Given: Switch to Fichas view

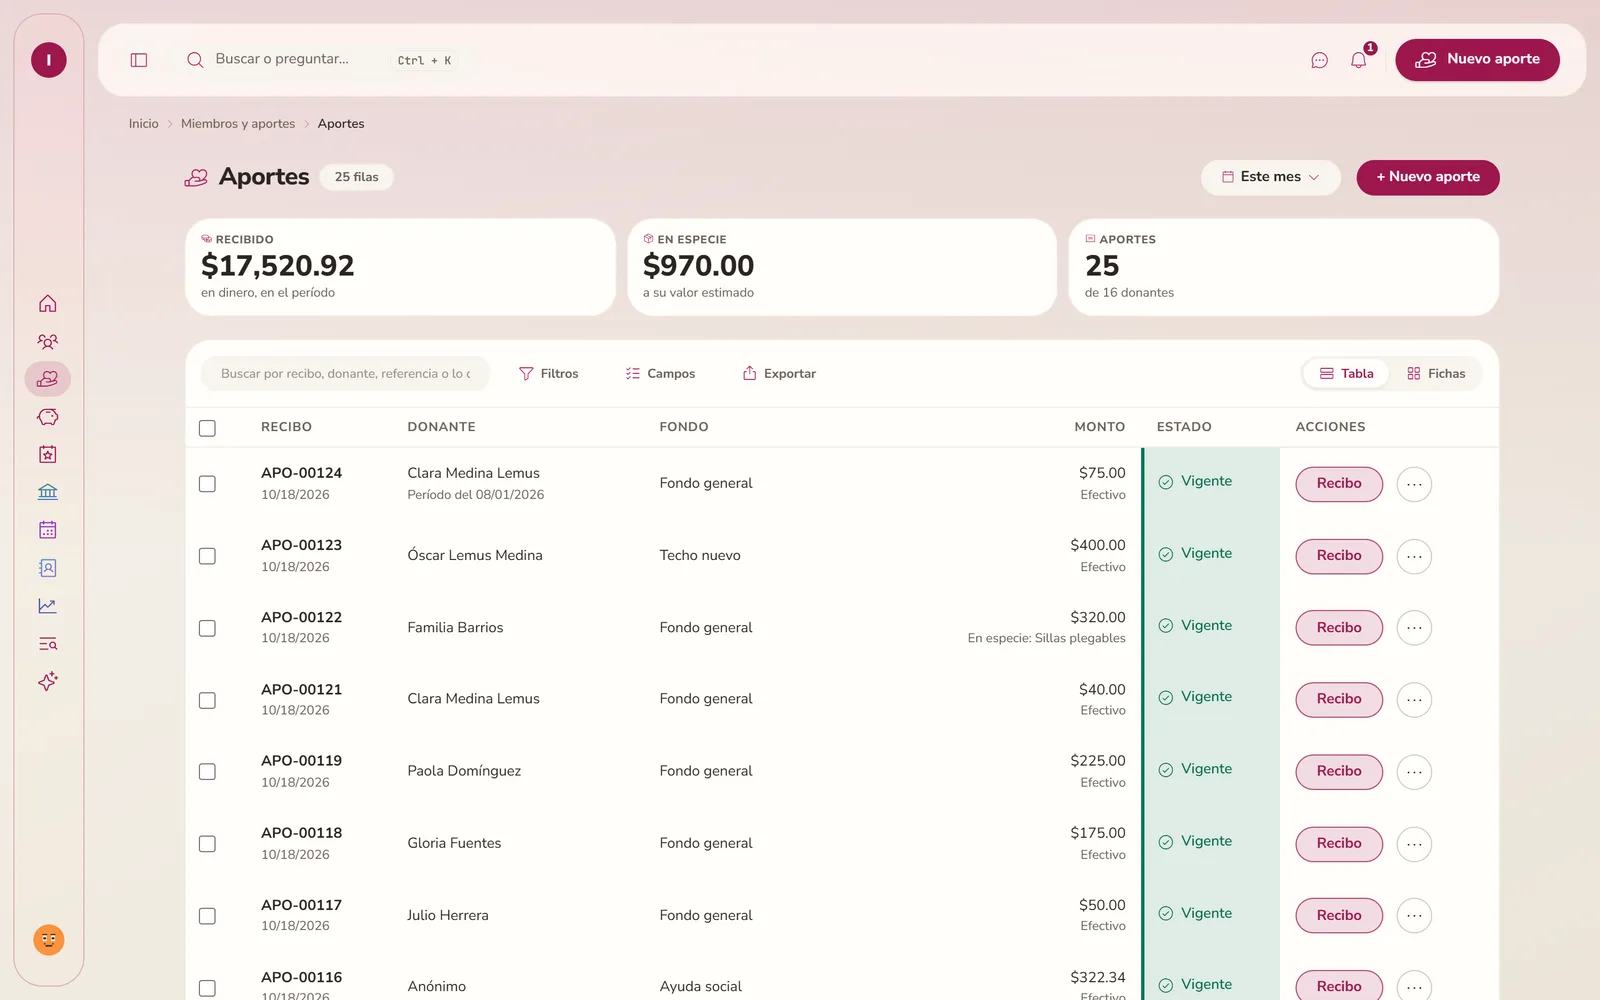Looking at the screenshot, I should click(1436, 373).
